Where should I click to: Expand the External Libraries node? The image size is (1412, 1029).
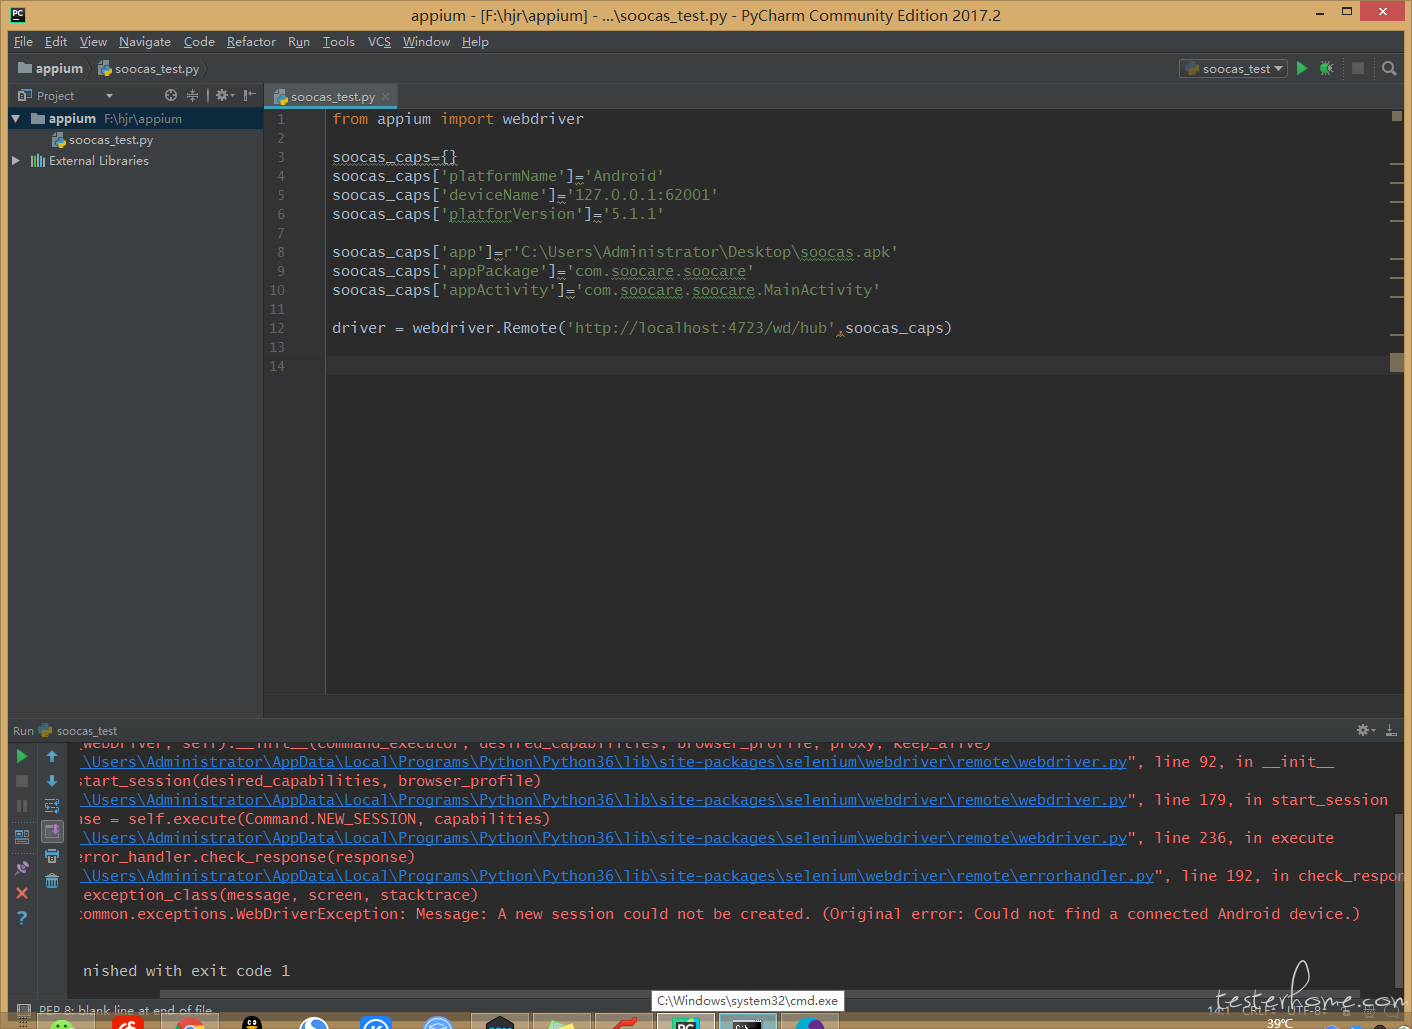(x=15, y=160)
